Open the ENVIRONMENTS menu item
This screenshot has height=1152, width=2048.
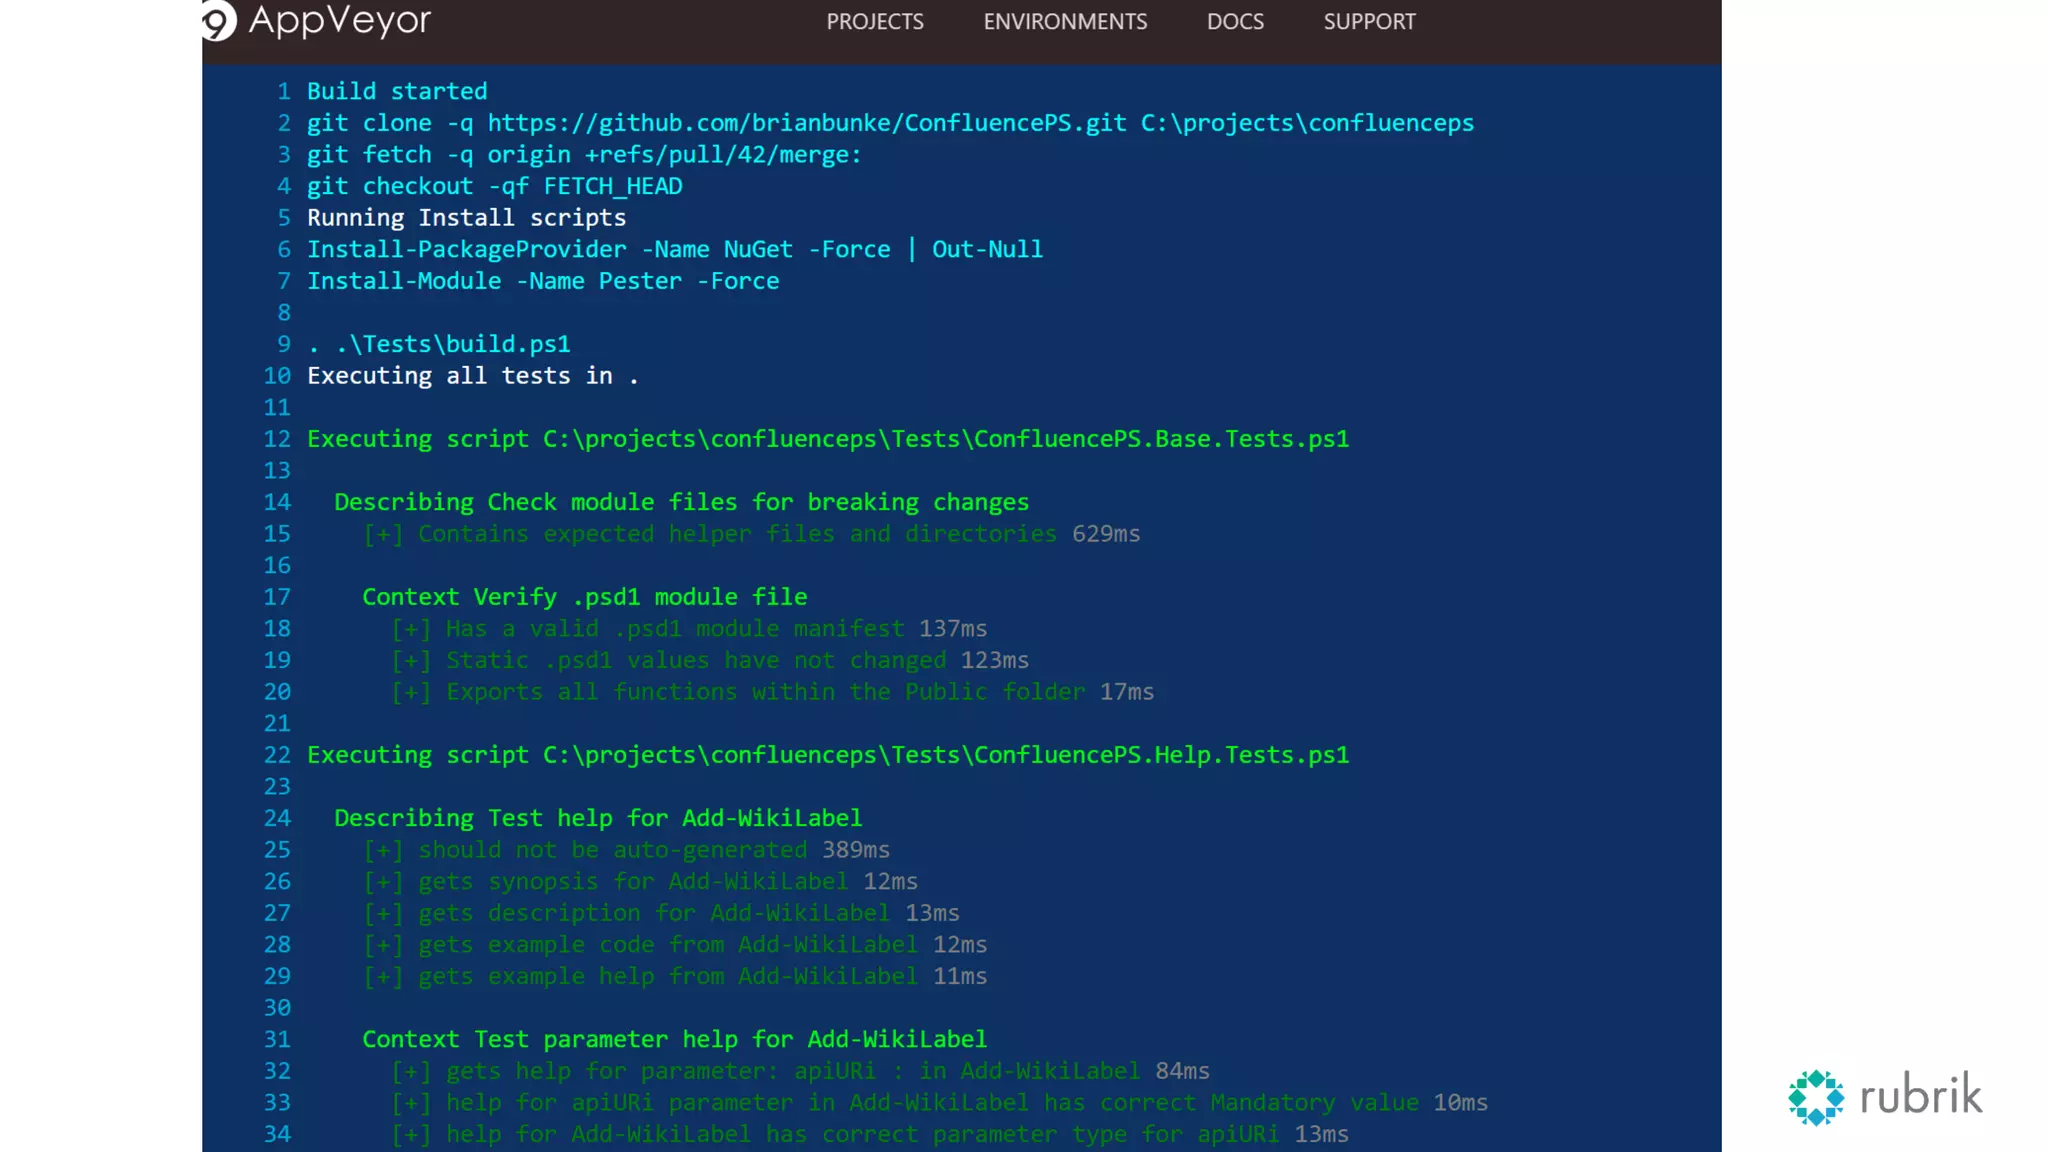[1065, 22]
